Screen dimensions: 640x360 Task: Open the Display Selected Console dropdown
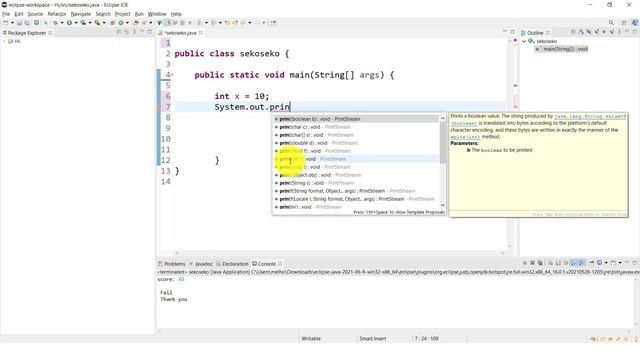606,263
